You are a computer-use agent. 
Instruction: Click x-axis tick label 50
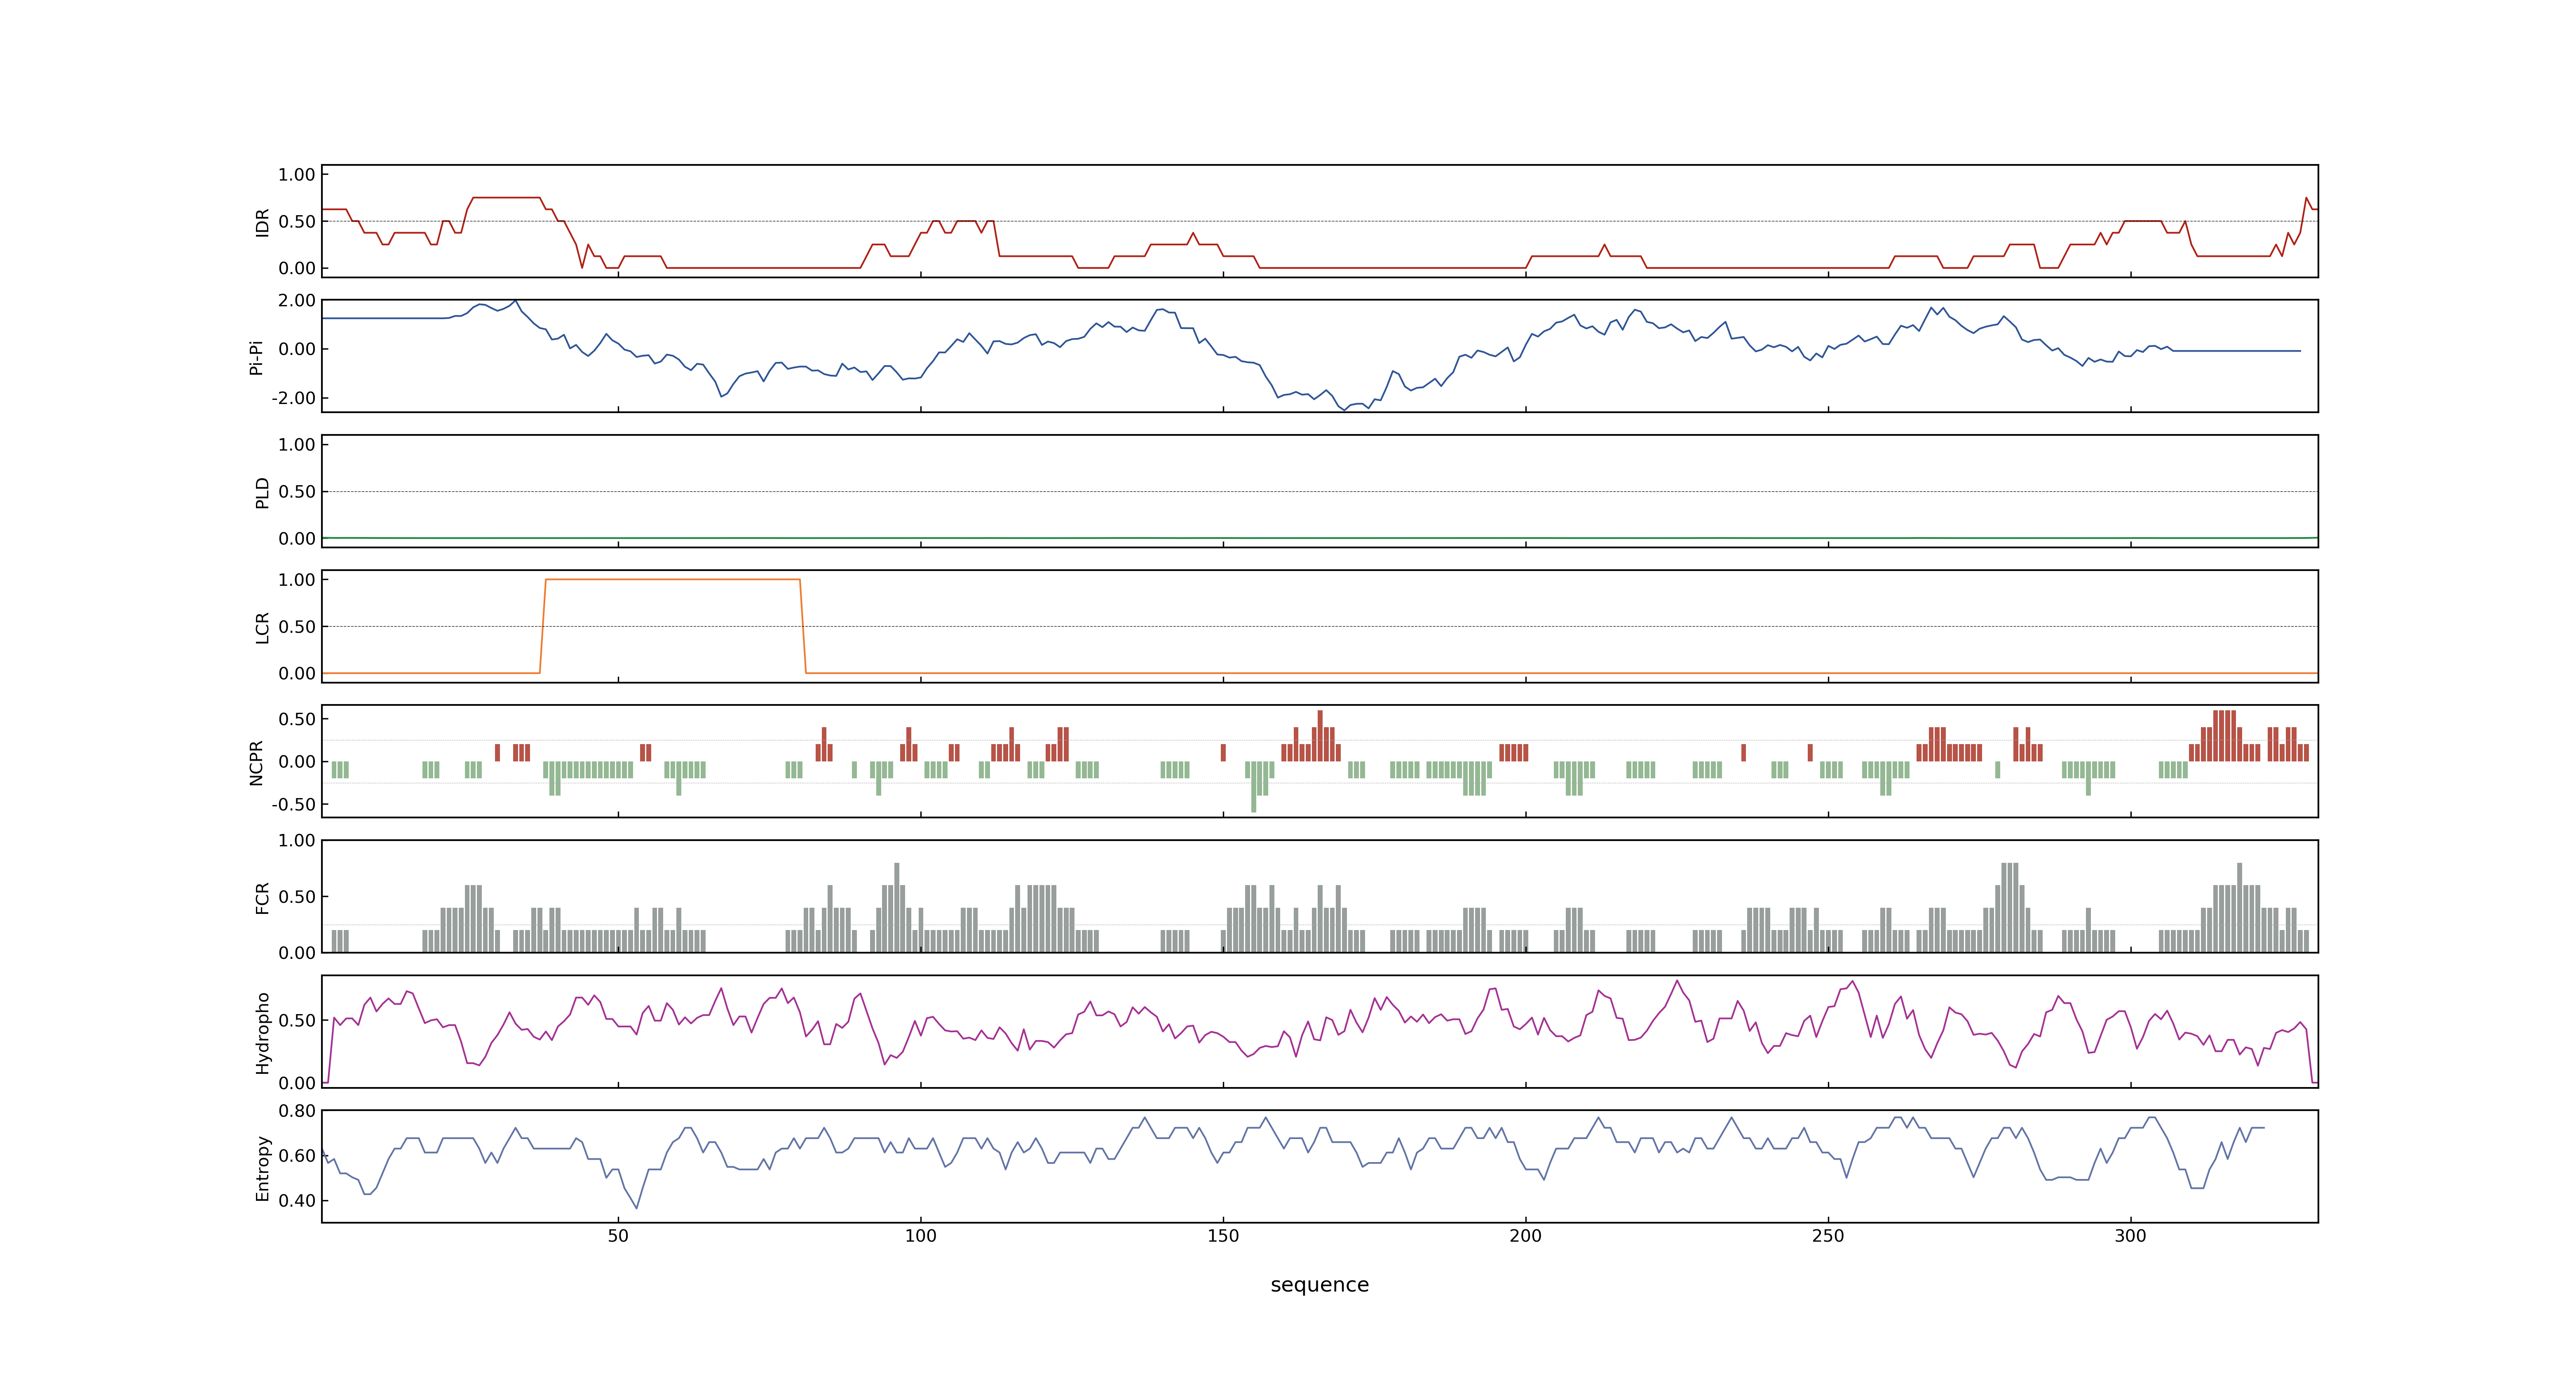(618, 1236)
